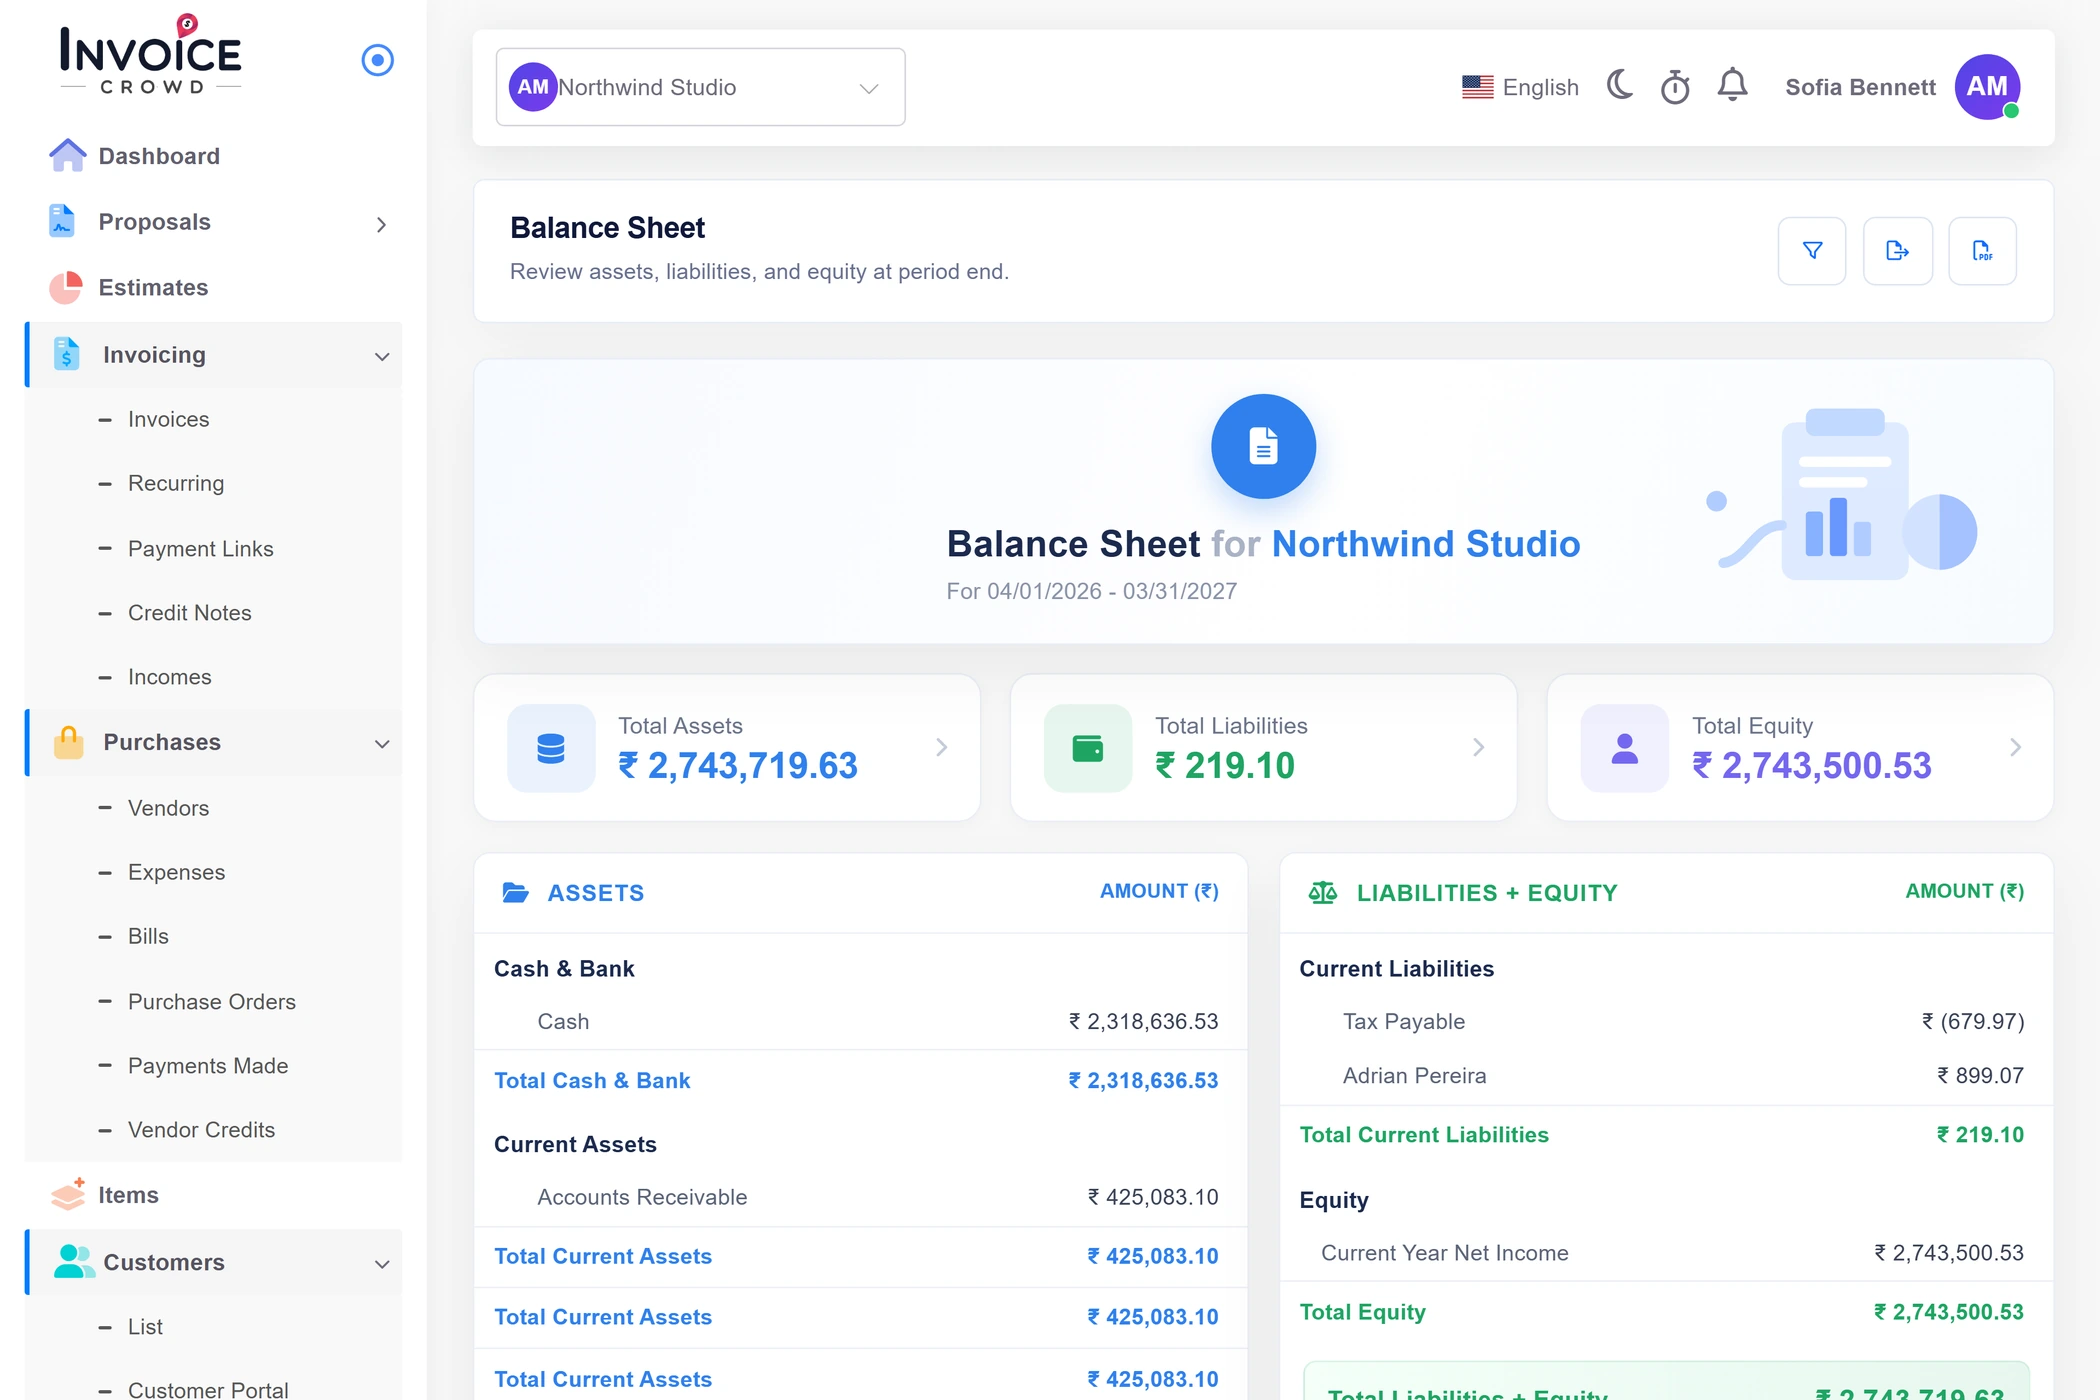The width and height of the screenshot is (2100, 1400).
Task: Click the US flag language icon
Action: 1477,87
